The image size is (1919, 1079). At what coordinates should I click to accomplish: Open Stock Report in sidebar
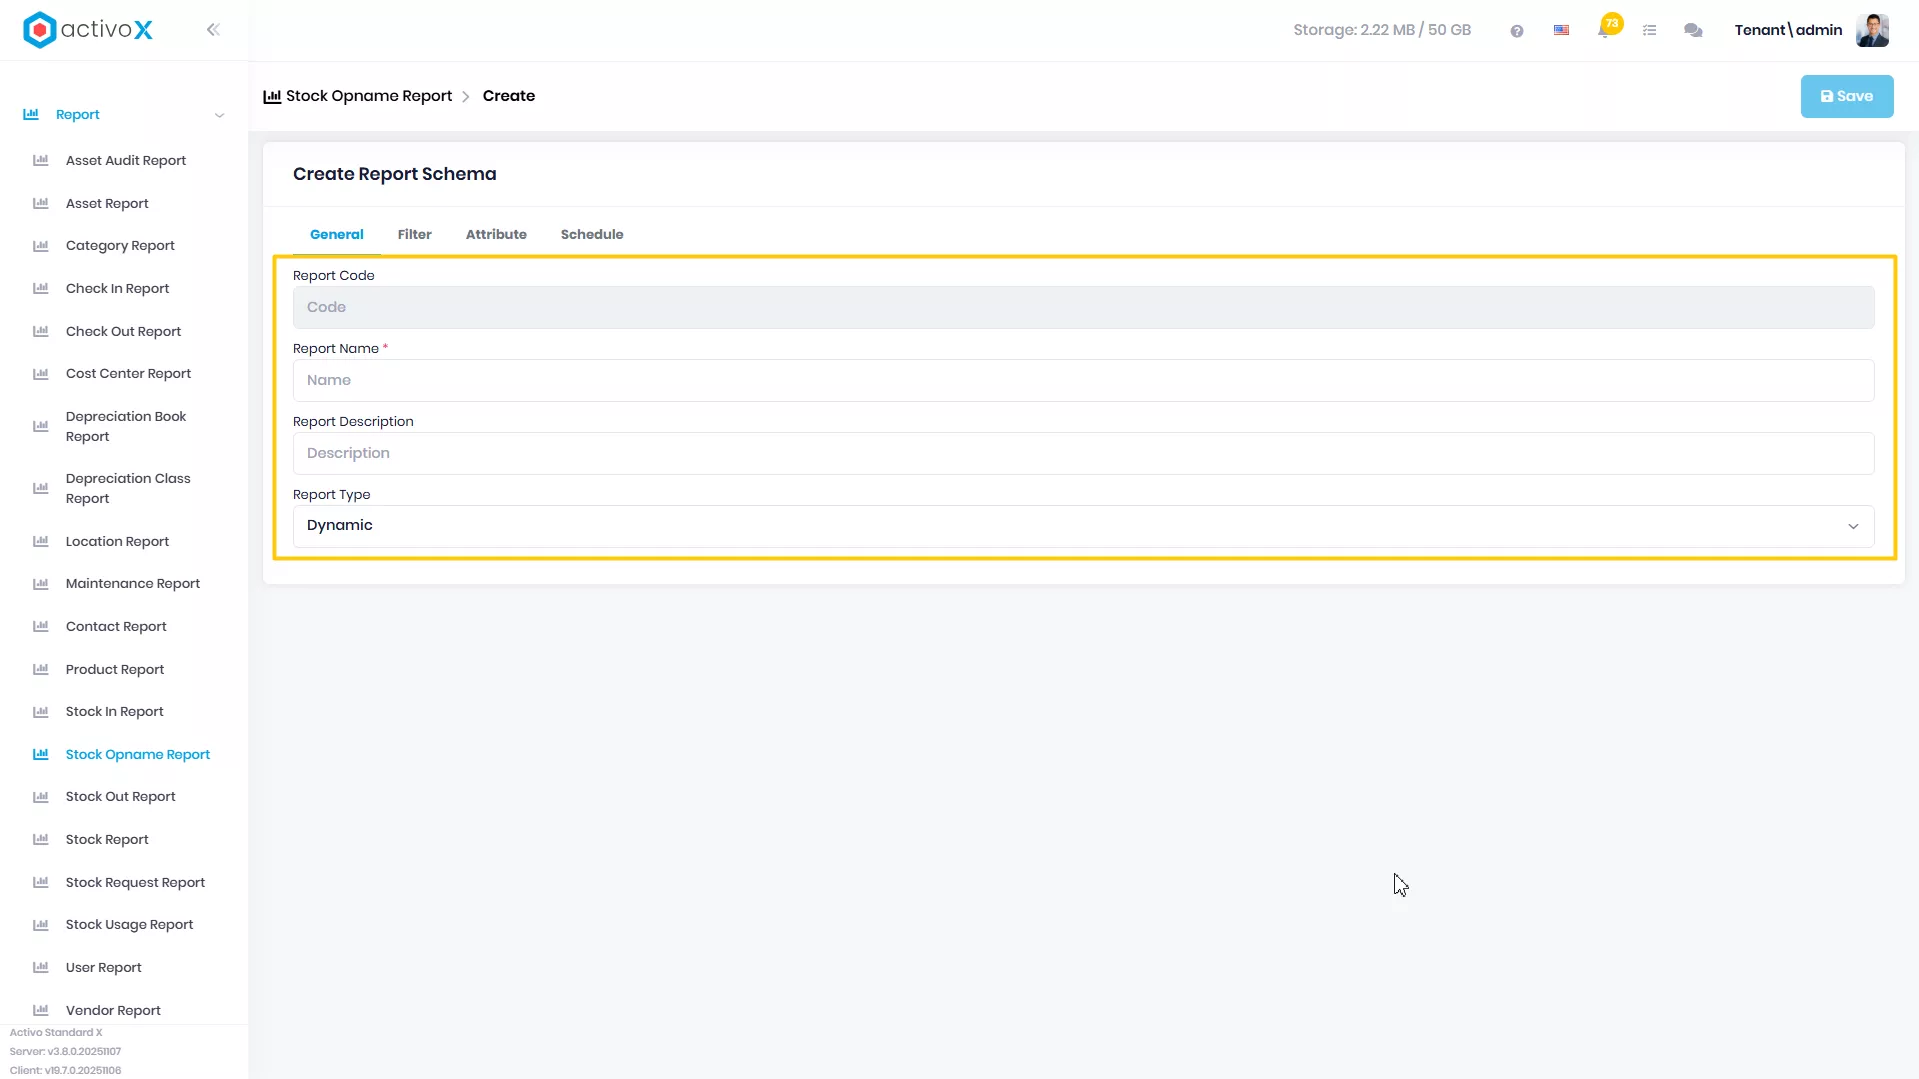point(107,840)
